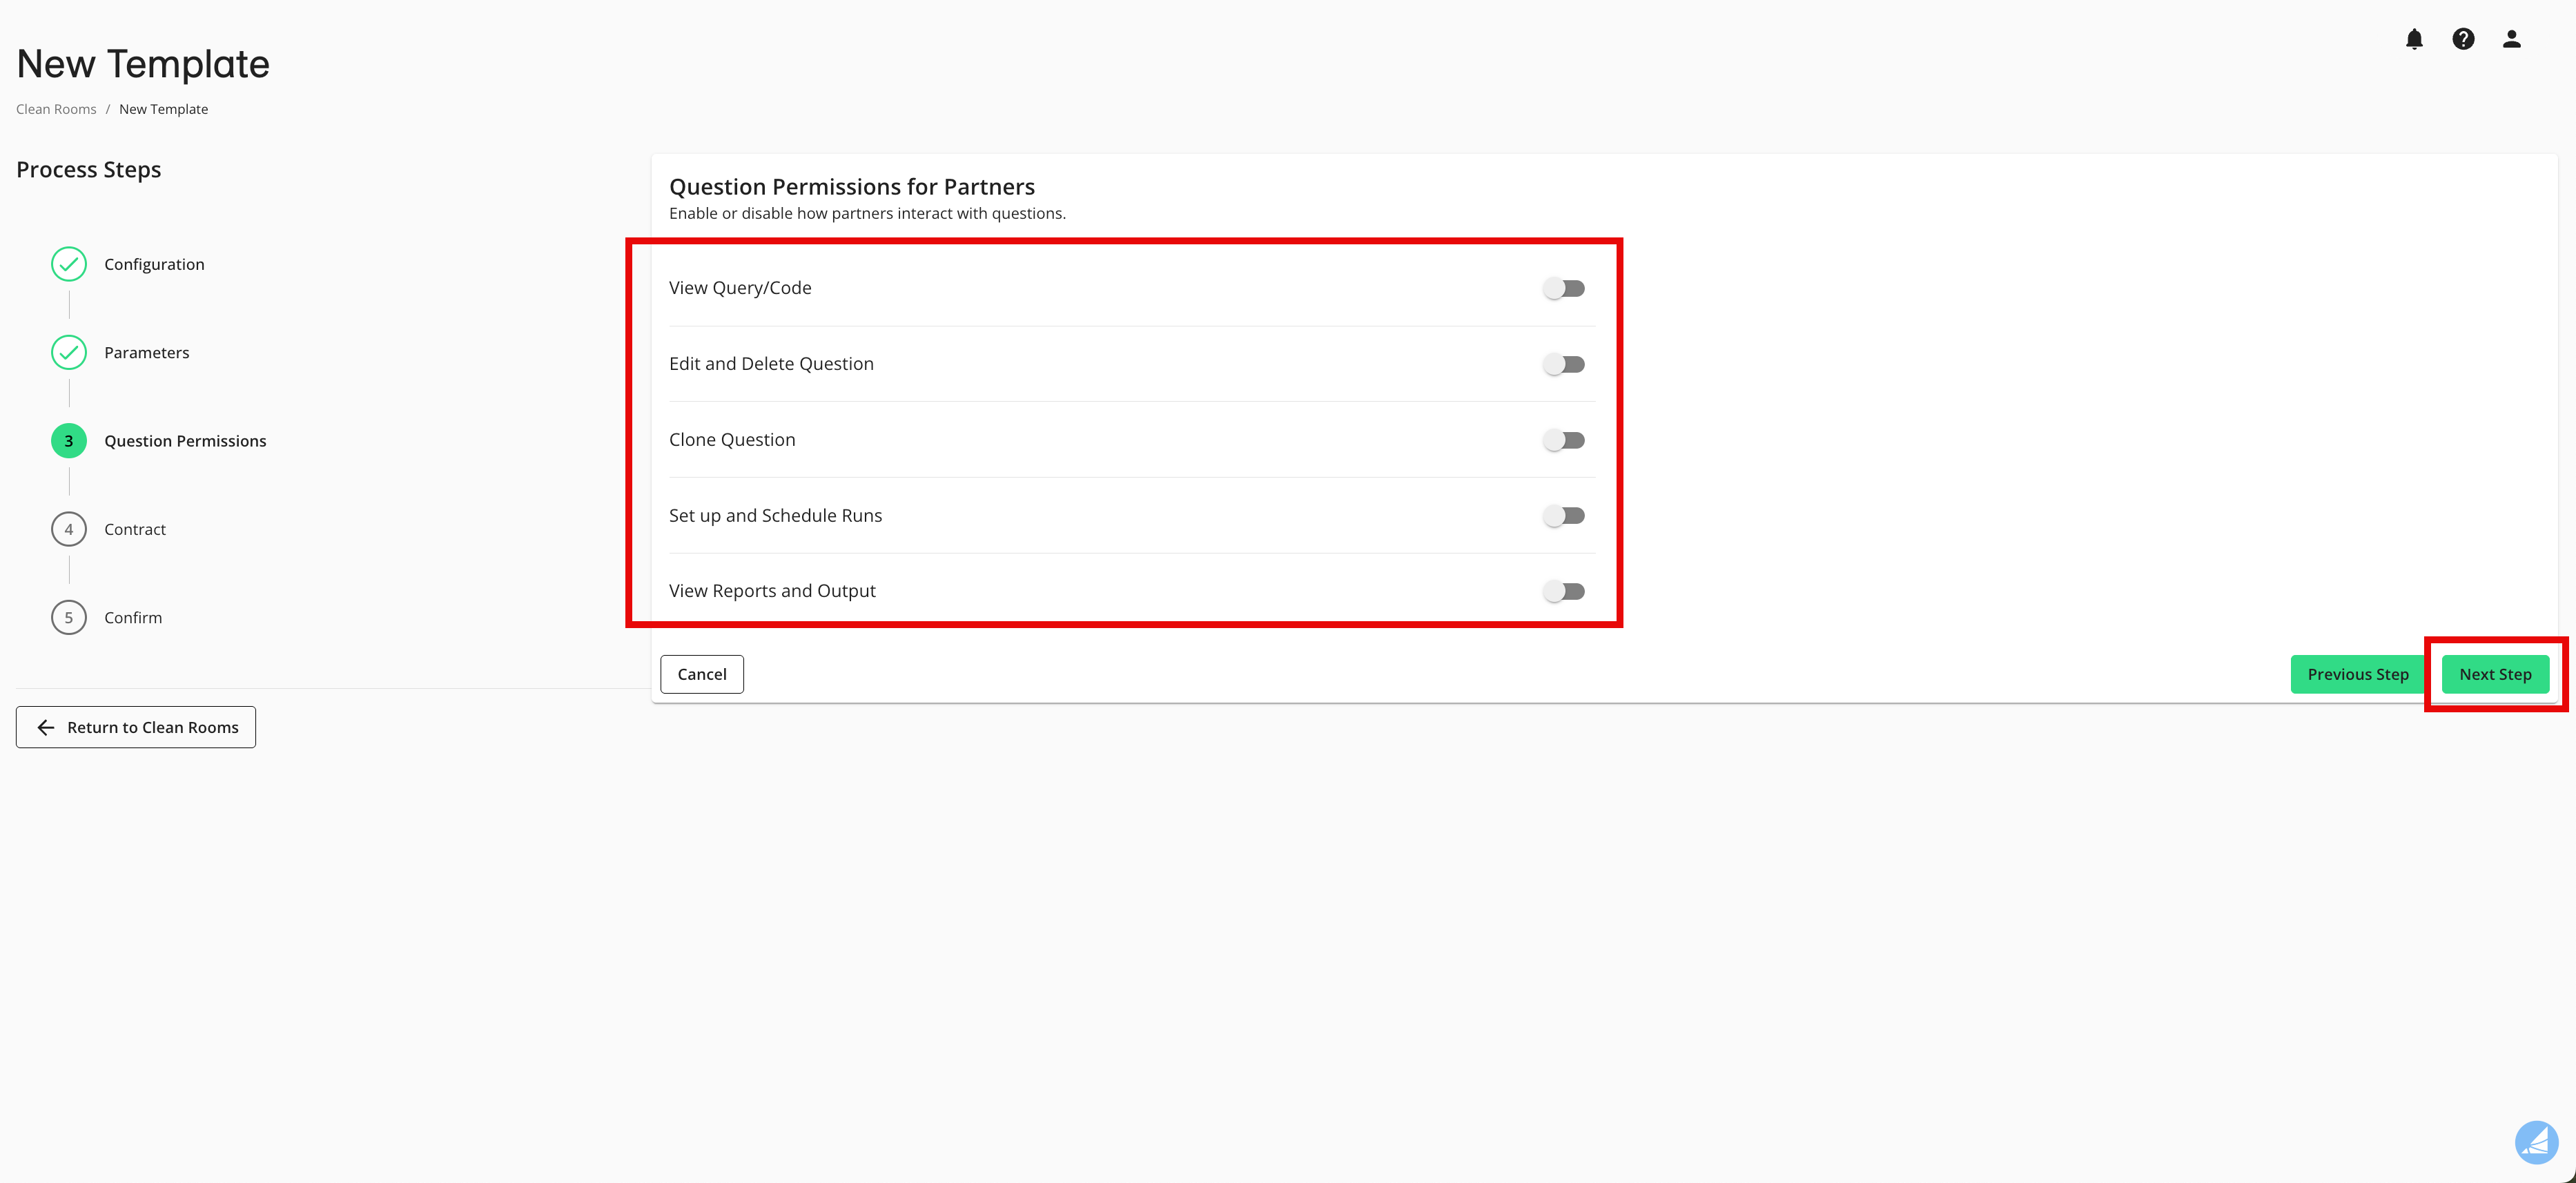This screenshot has width=2576, height=1183.
Task: Enable the View Query/Code toggle
Action: [x=1564, y=287]
